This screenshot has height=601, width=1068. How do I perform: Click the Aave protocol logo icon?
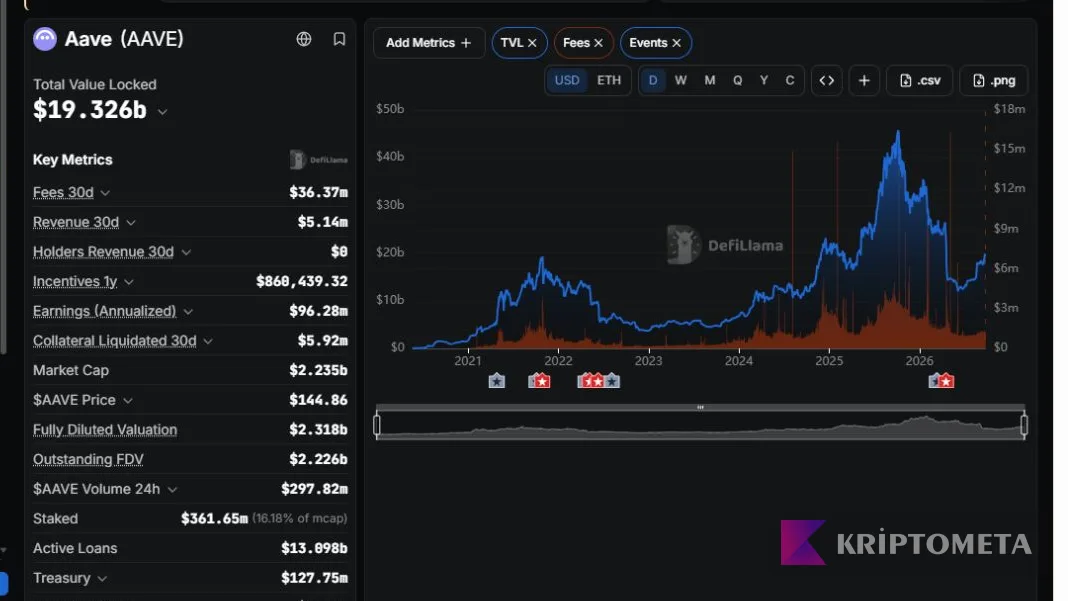click(x=45, y=40)
